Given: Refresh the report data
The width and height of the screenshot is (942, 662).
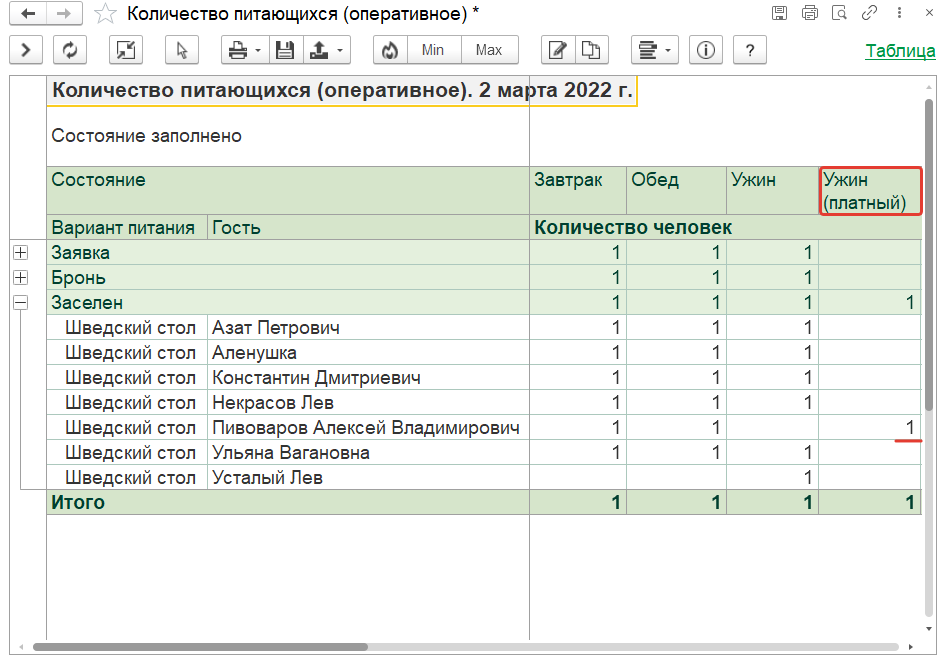Looking at the screenshot, I should 70,50.
